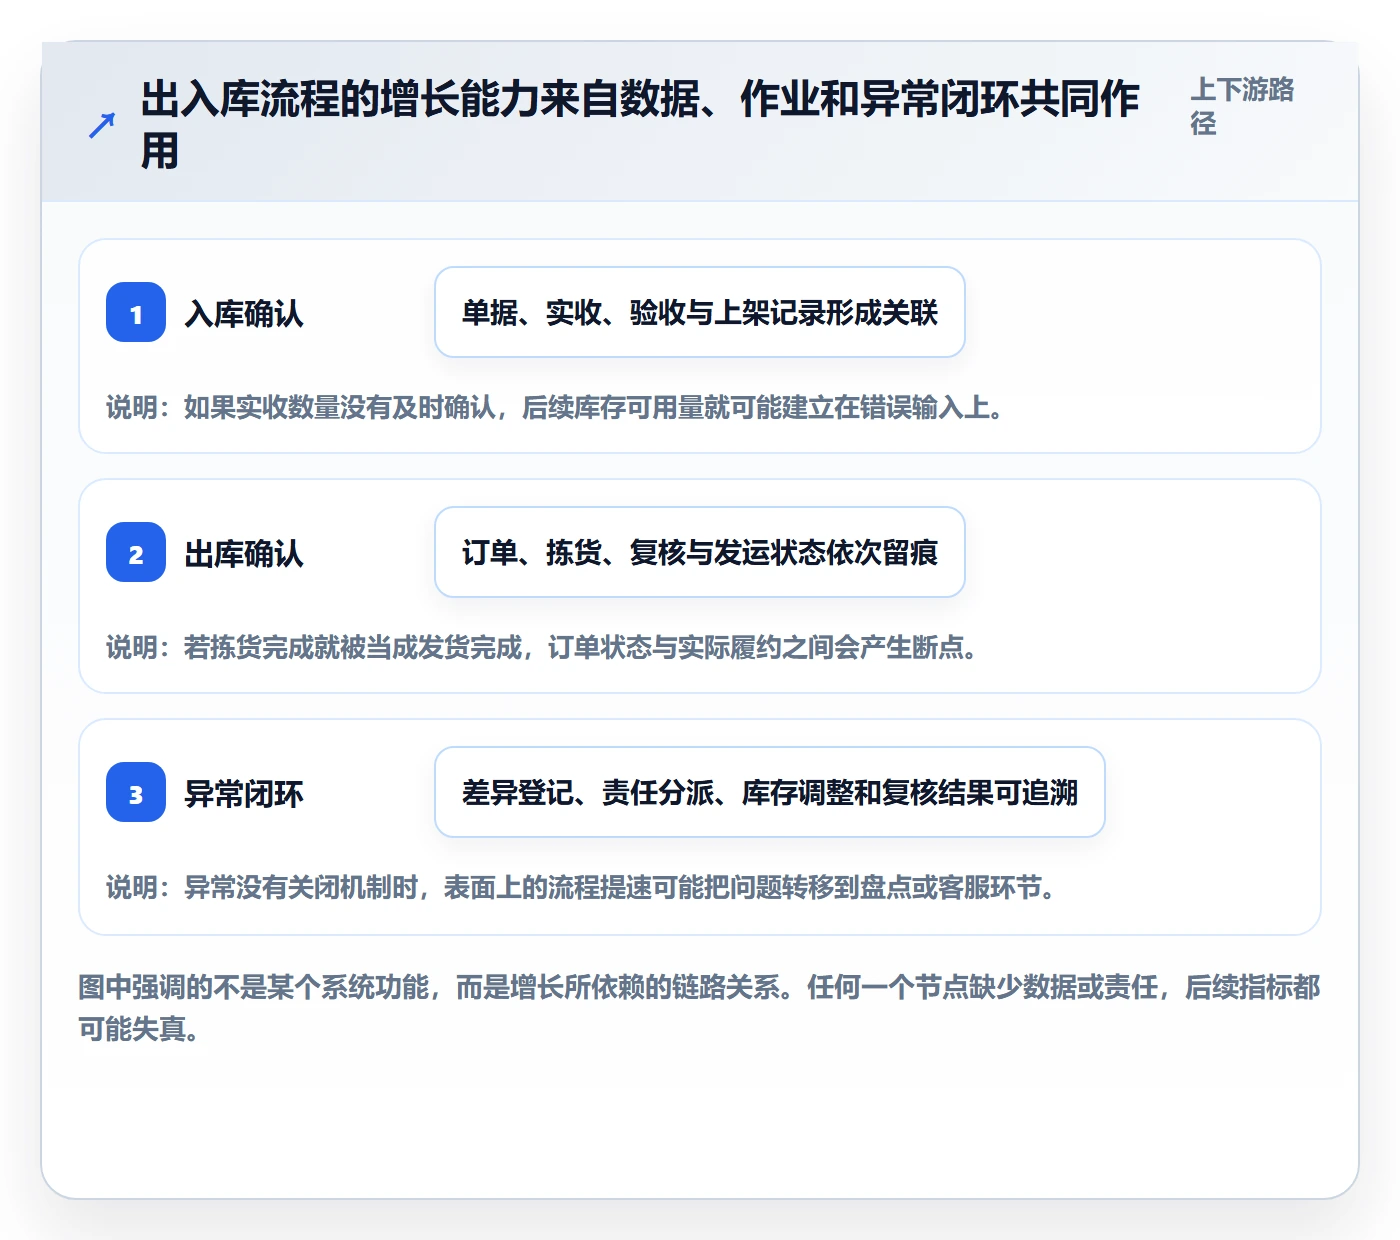This screenshot has width=1400, height=1240.
Task: Click the step number 3 badge
Action: pyautogui.click(x=136, y=792)
